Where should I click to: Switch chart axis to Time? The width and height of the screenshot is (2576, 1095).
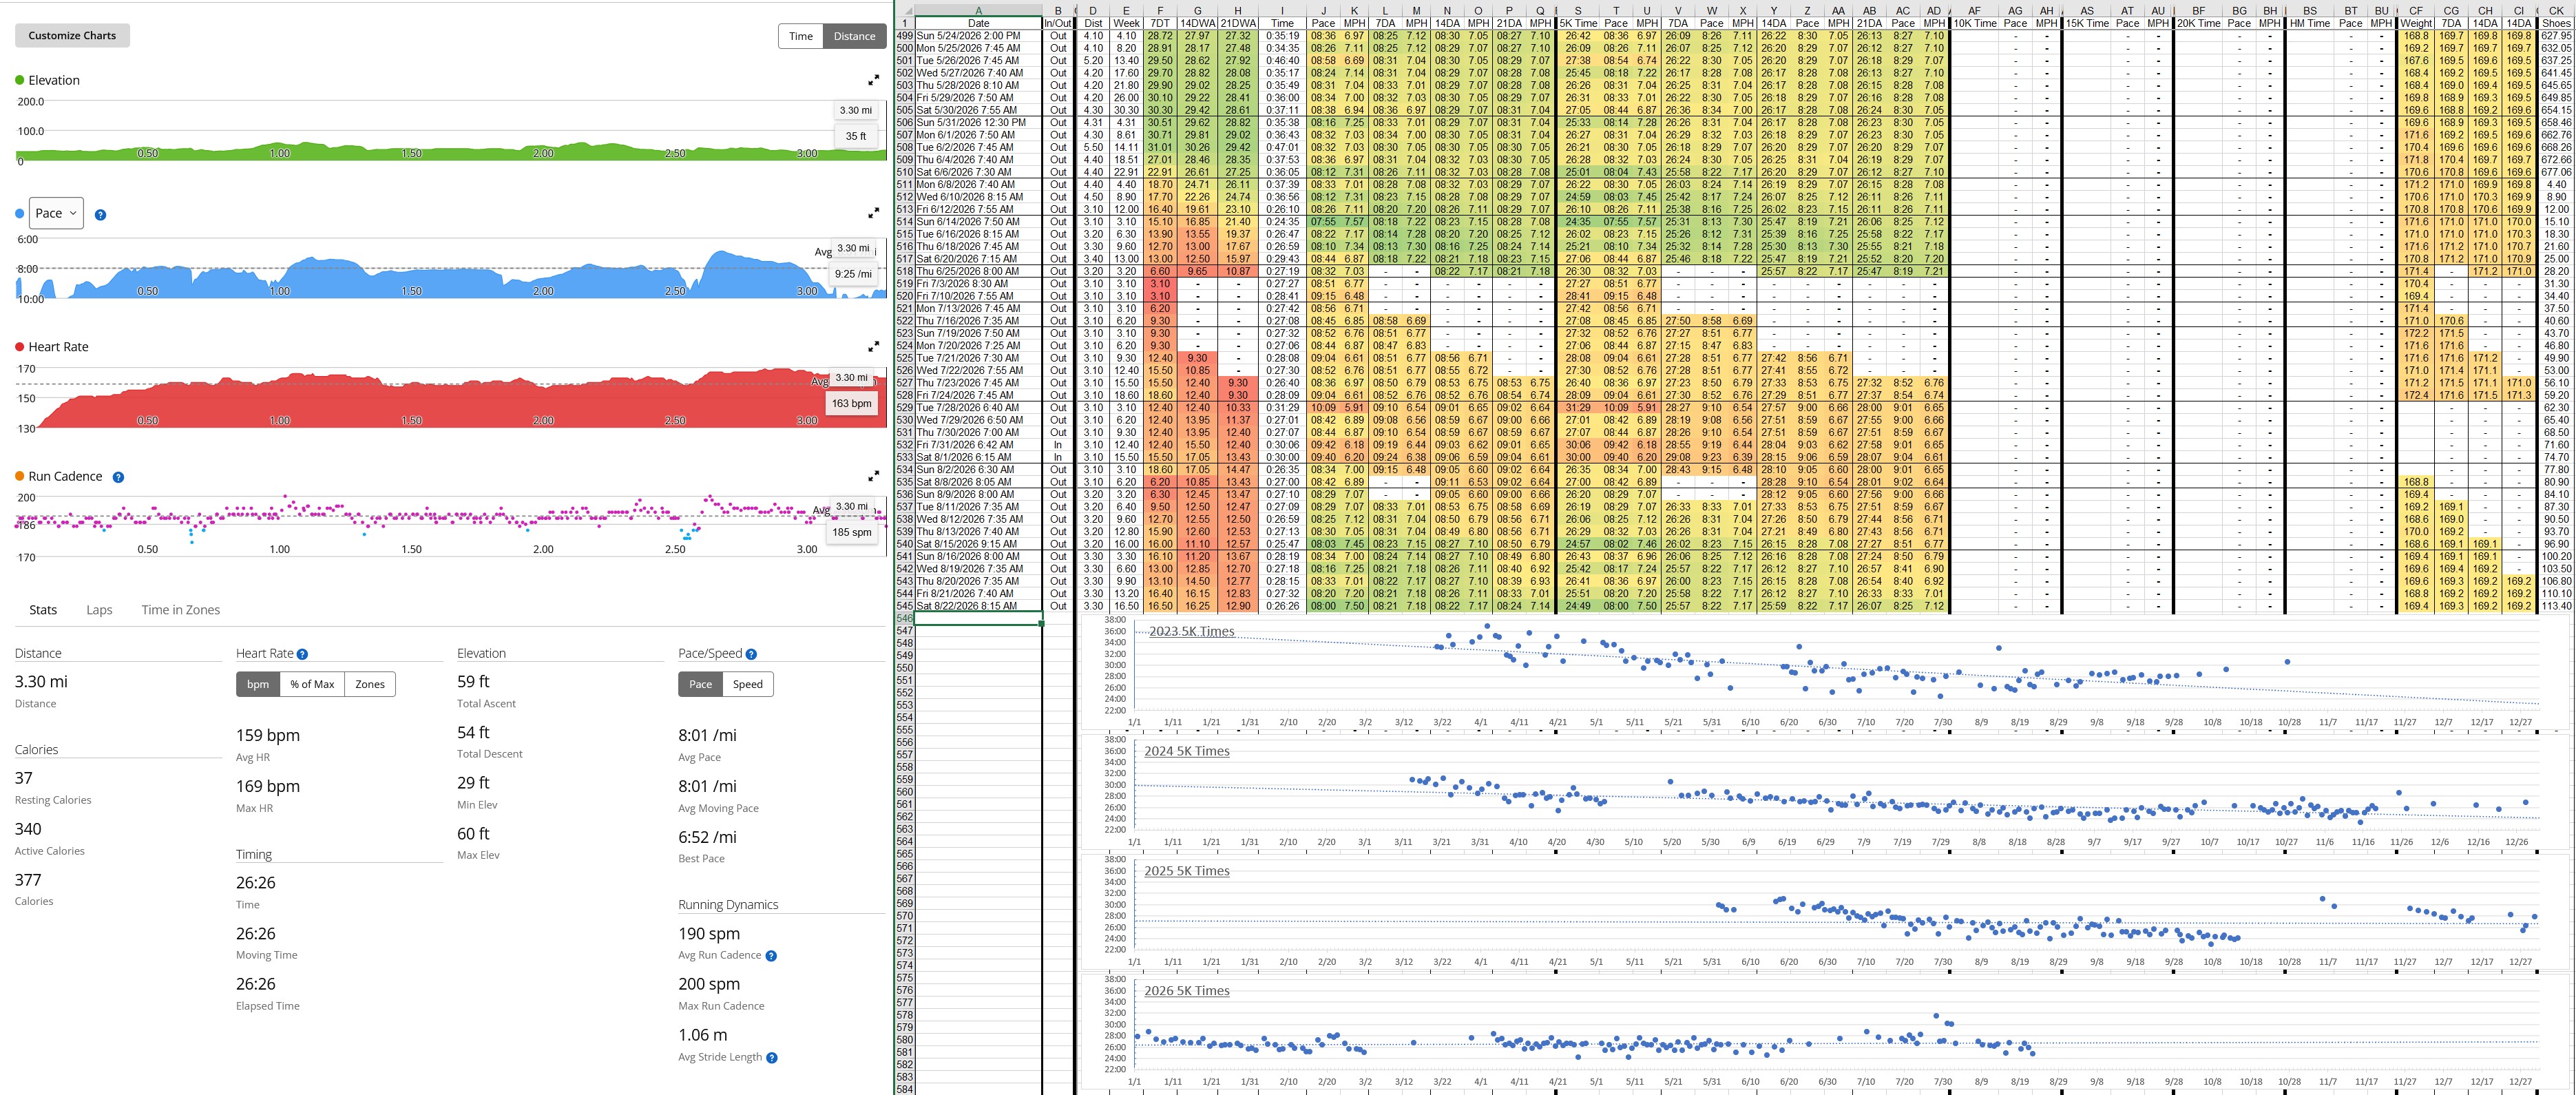[801, 36]
